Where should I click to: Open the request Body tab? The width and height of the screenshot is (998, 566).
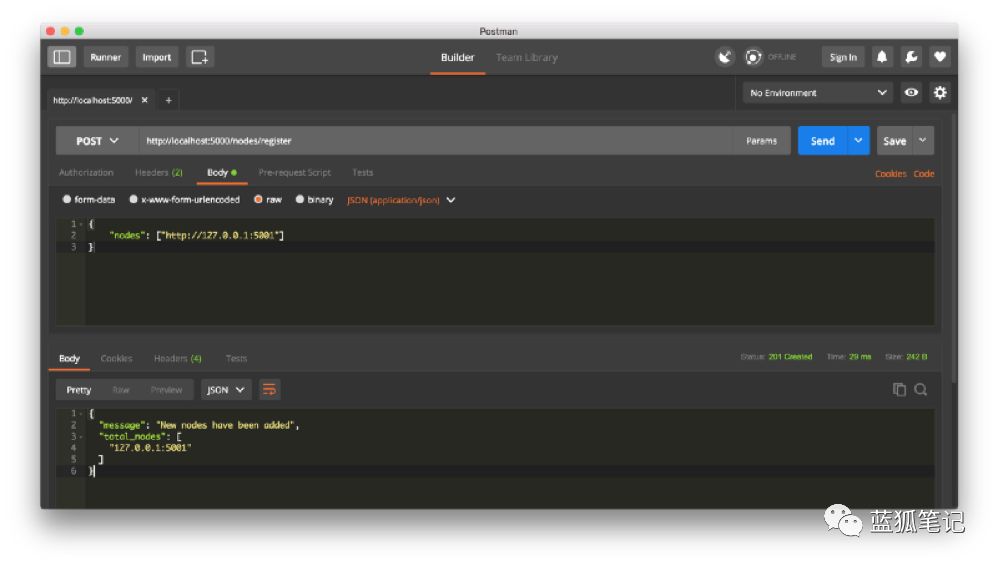click(221, 173)
